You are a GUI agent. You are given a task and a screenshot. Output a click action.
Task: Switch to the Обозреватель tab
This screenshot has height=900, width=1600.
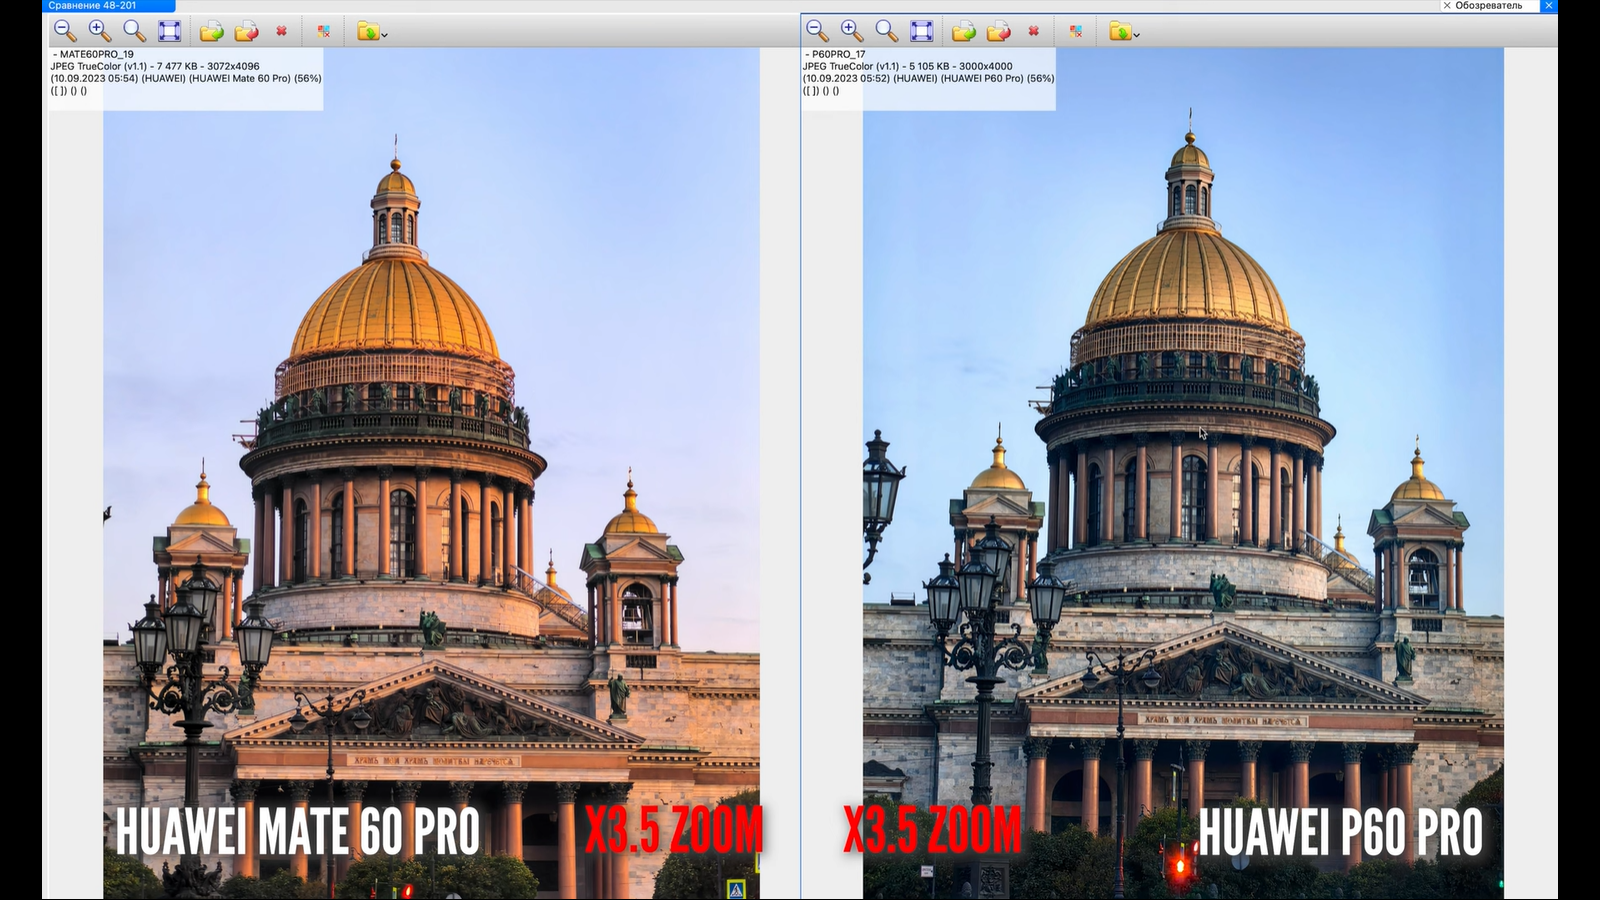(x=1488, y=6)
